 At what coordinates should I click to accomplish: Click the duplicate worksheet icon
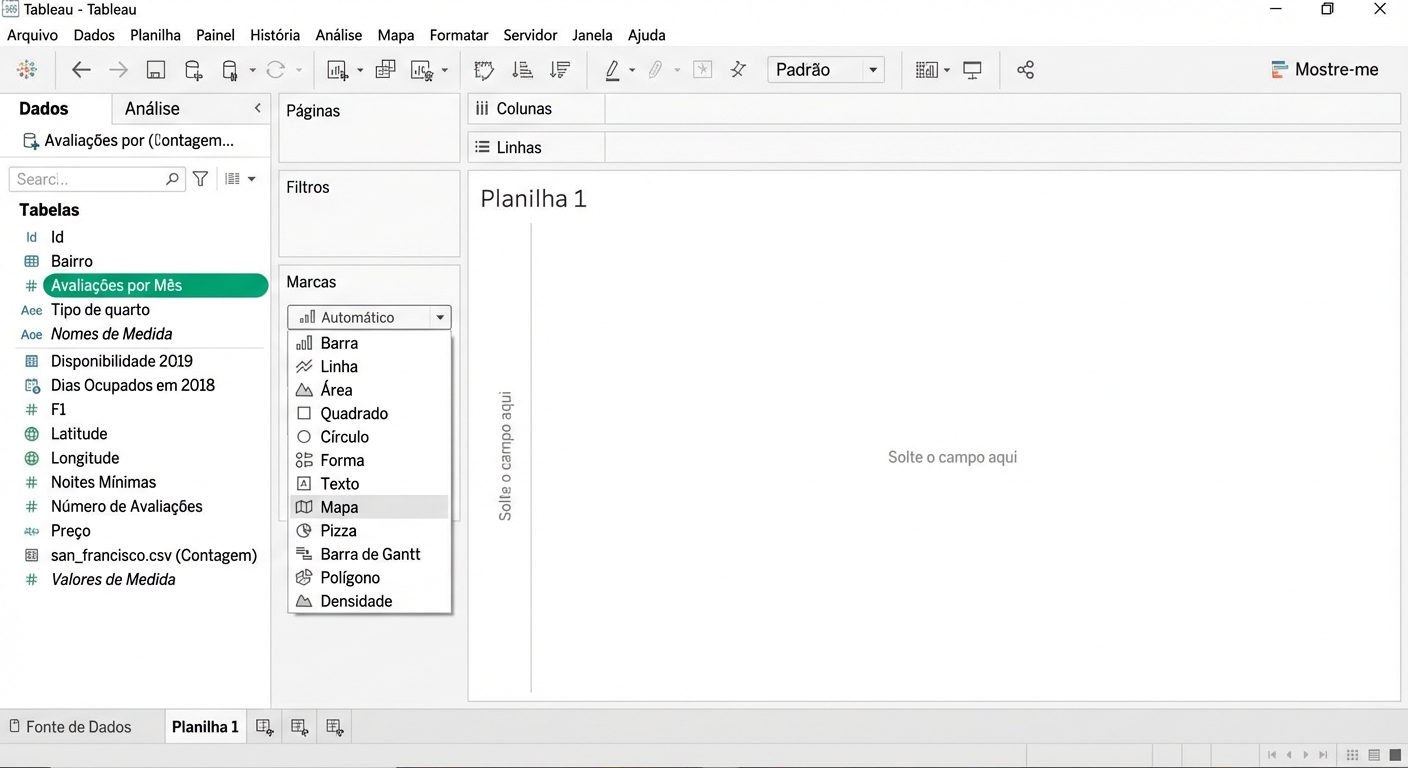click(385, 70)
